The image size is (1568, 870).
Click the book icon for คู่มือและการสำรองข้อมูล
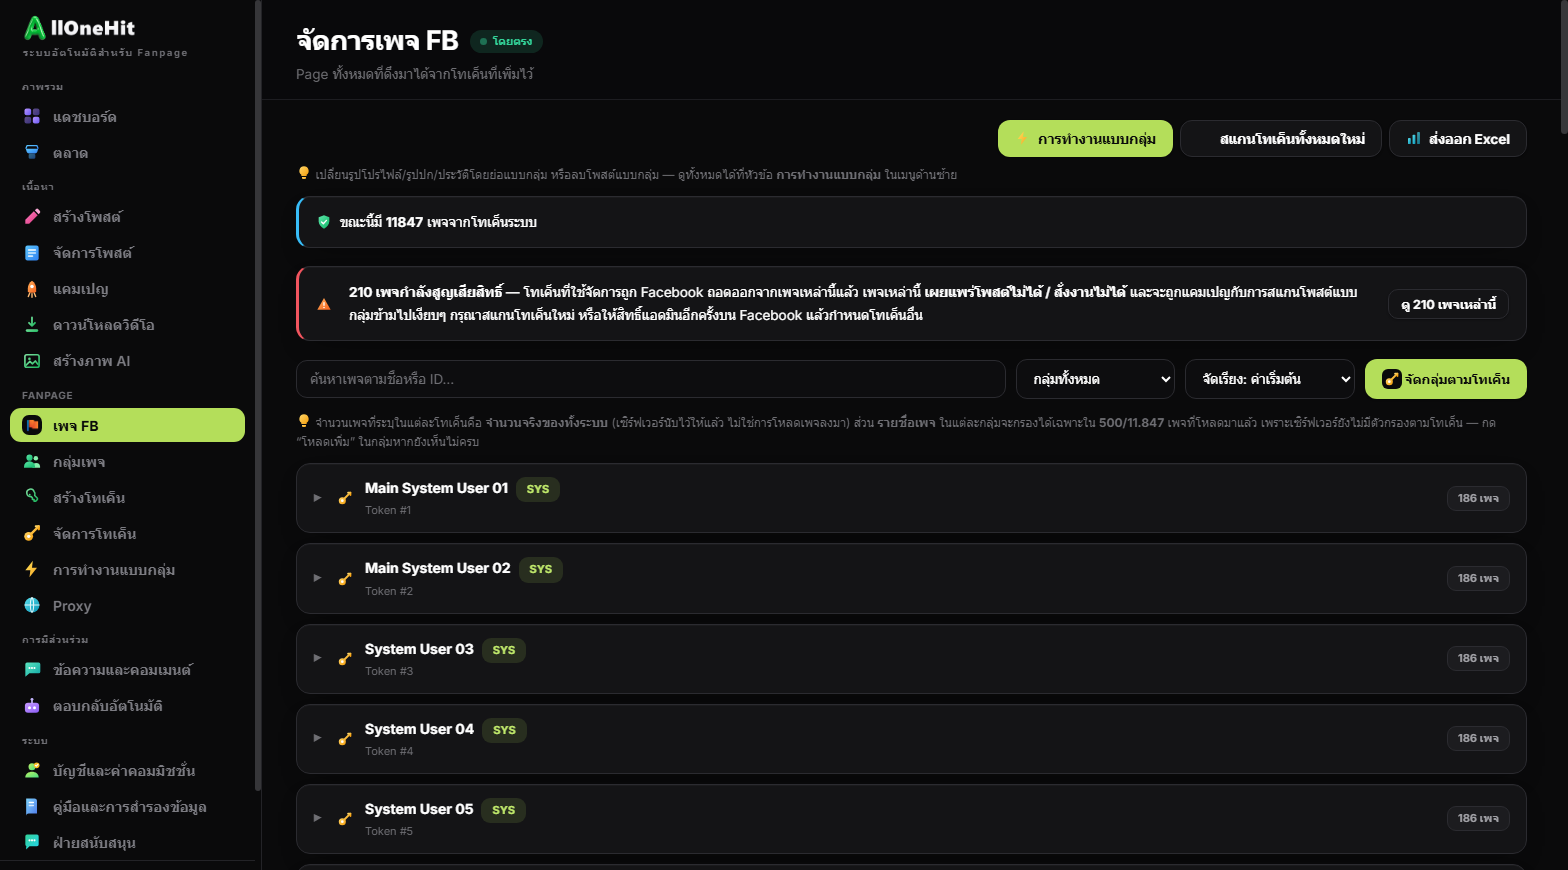[x=32, y=807]
